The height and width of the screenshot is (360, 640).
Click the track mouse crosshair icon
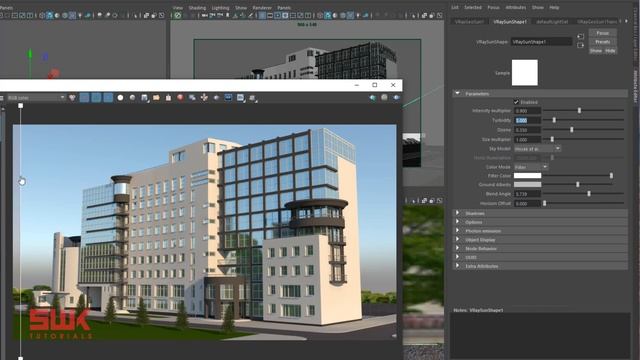coord(204,98)
